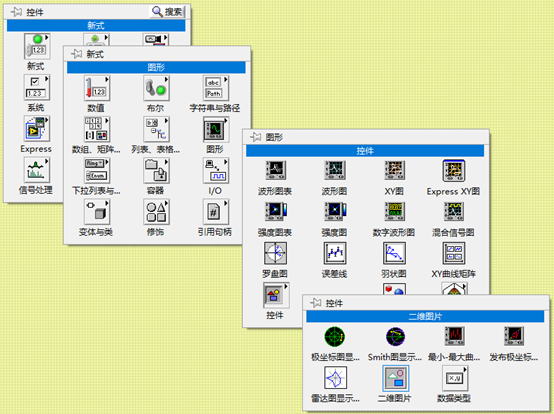Viewport: 554px width, 414px height.
Task: Select the 数字波形图 digital waveform graph
Action: 394,211
